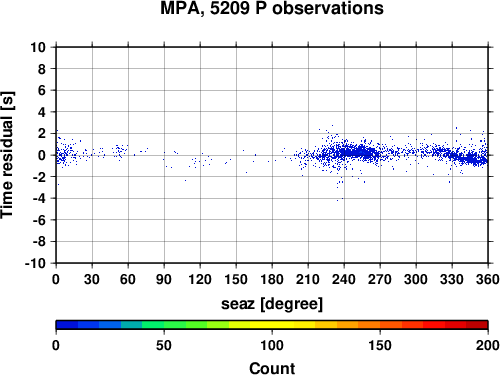Select the dark red end of colorbar

[x=477, y=325]
